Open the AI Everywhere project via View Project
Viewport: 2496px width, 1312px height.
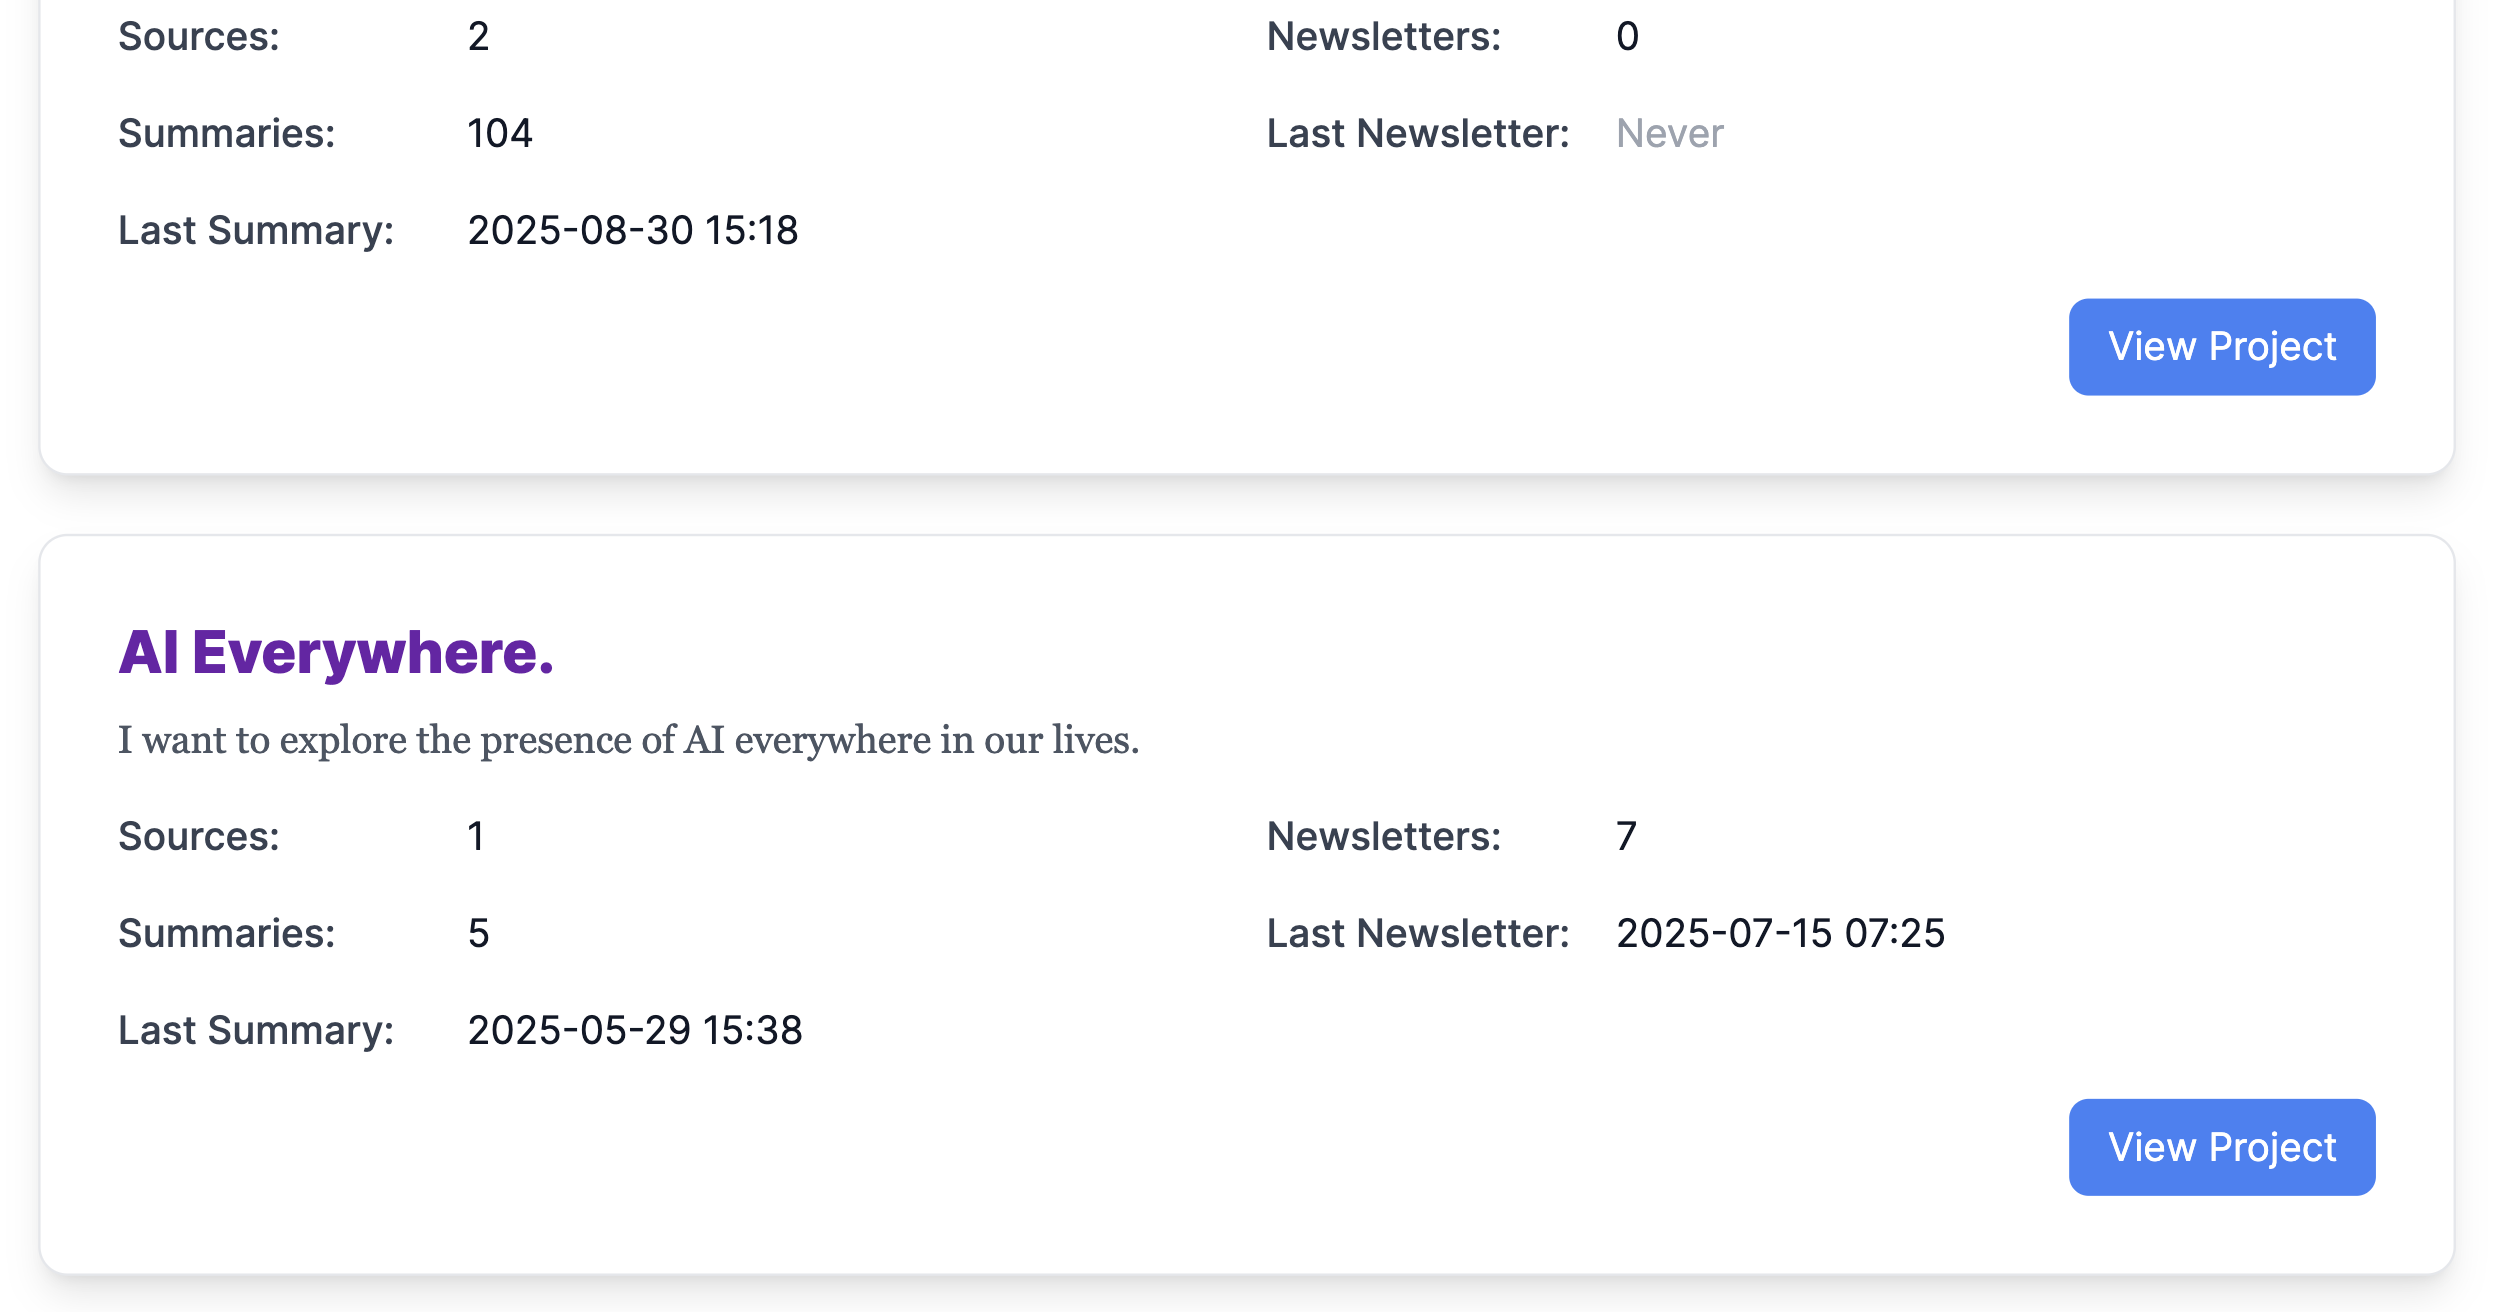2221,1147
